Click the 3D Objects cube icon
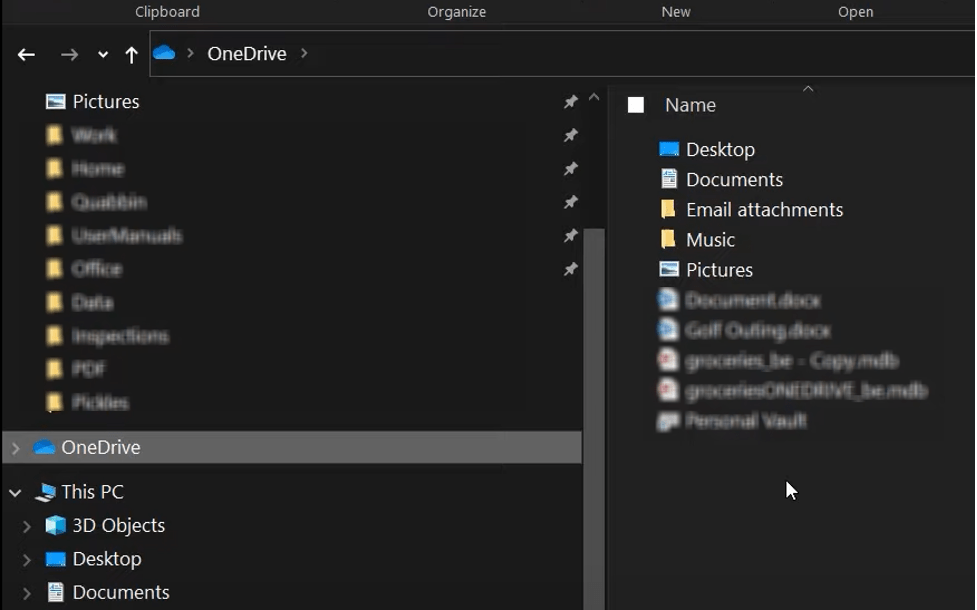This screenshot has height=610, width=977. [55, 525]
